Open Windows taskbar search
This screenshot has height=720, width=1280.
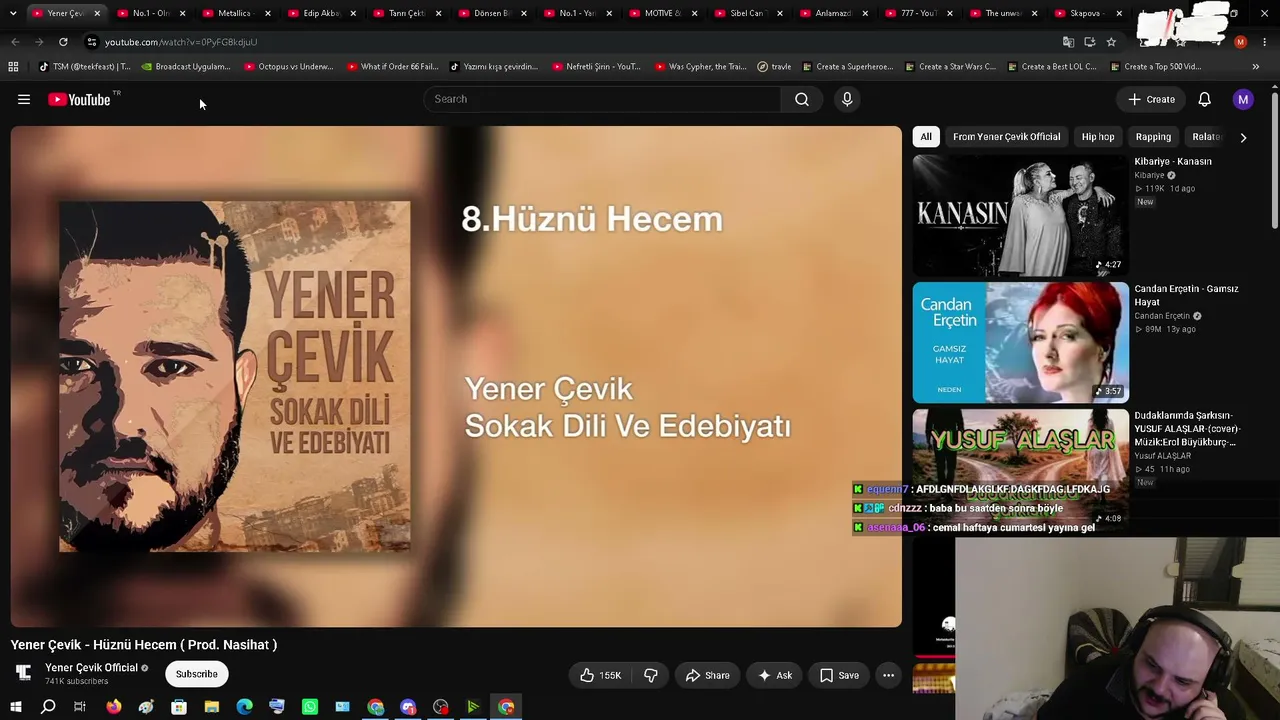(48, 707)
